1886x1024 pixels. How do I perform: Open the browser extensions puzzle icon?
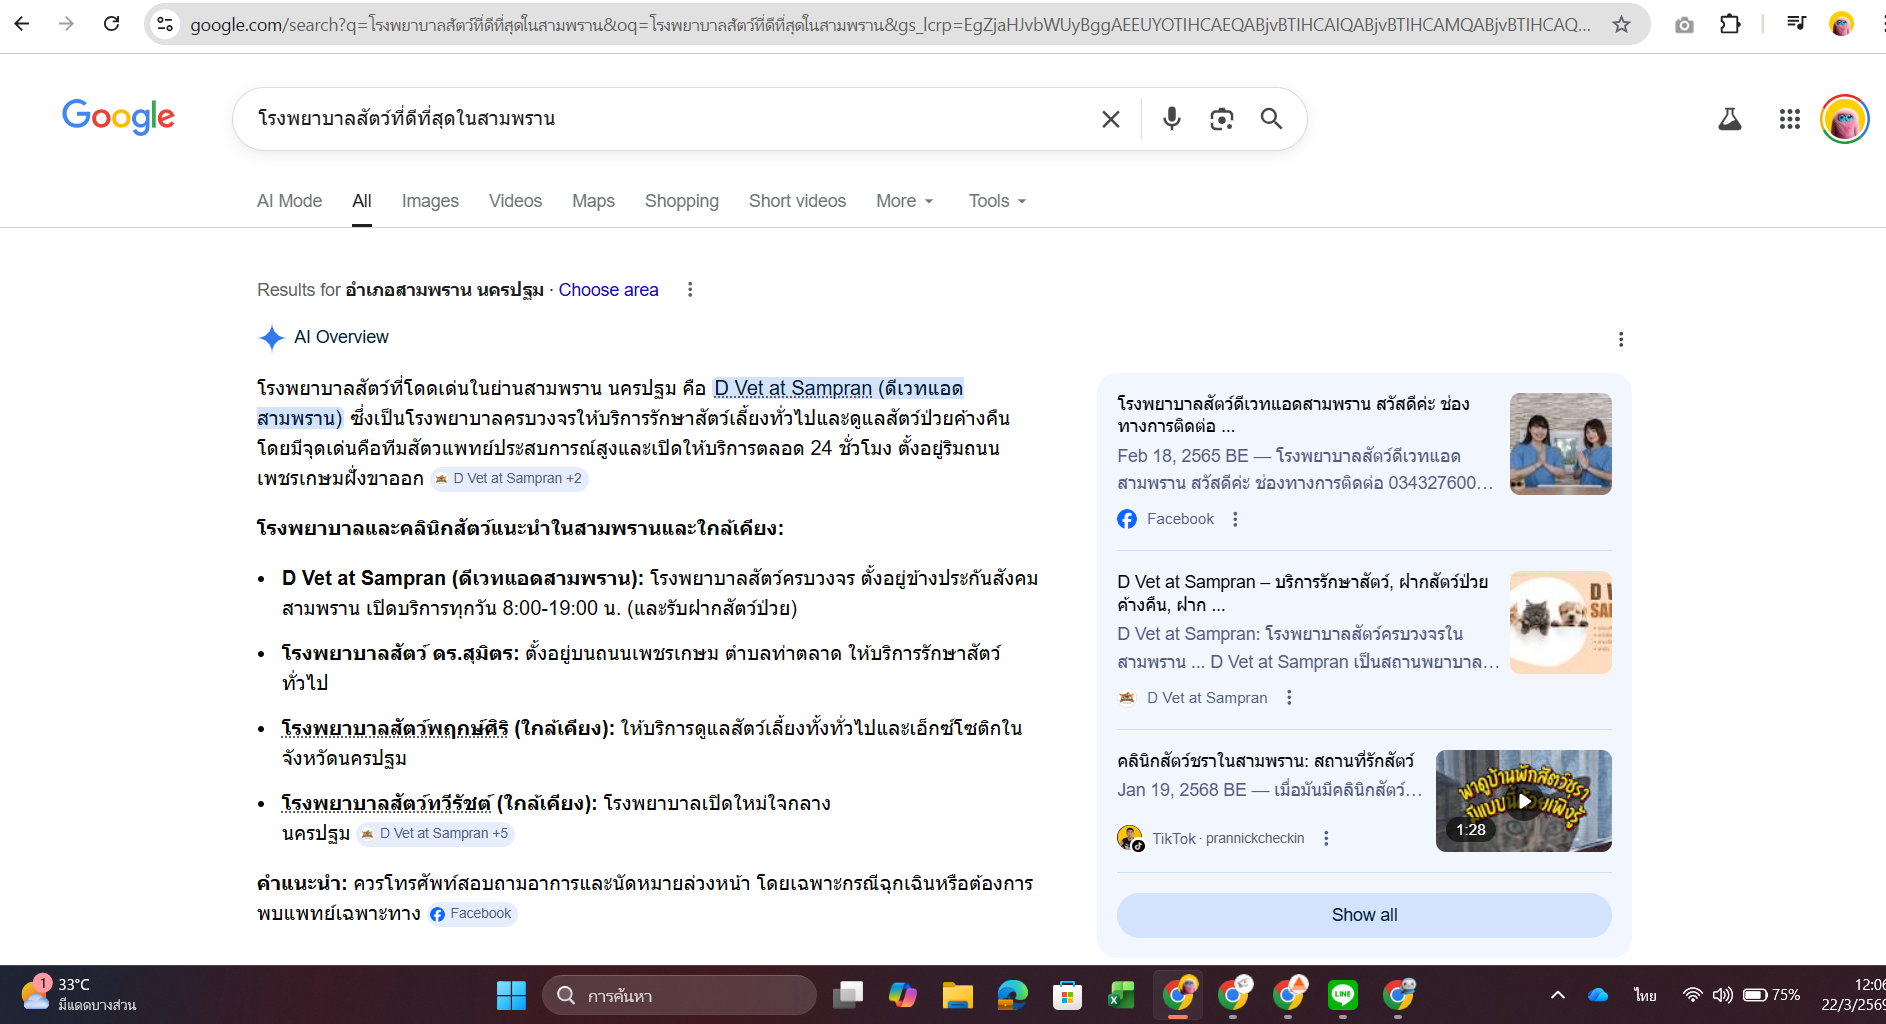point(1731,24)
